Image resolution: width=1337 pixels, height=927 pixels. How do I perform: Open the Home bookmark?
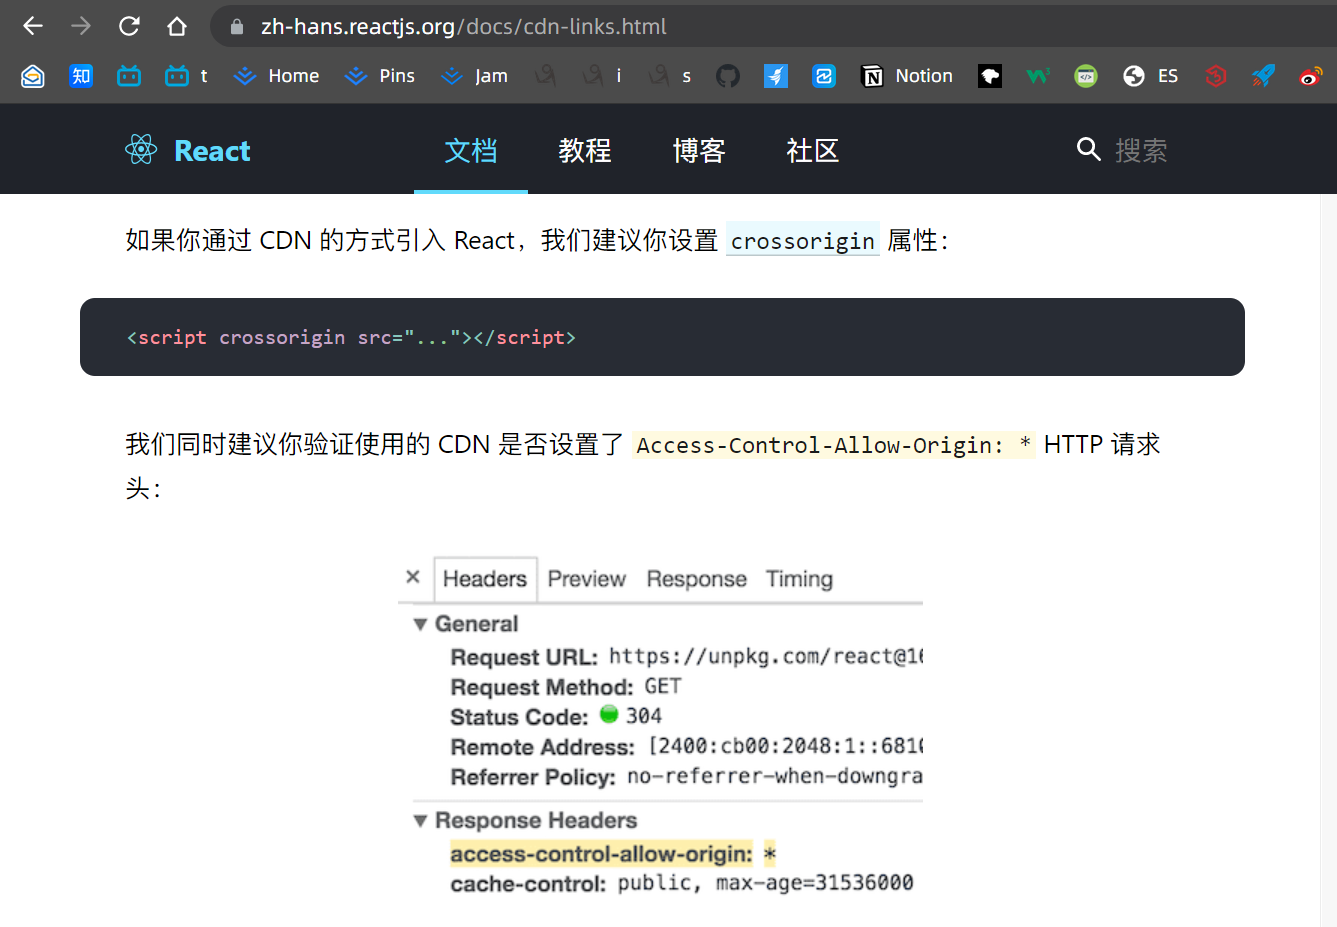[276, 76]
